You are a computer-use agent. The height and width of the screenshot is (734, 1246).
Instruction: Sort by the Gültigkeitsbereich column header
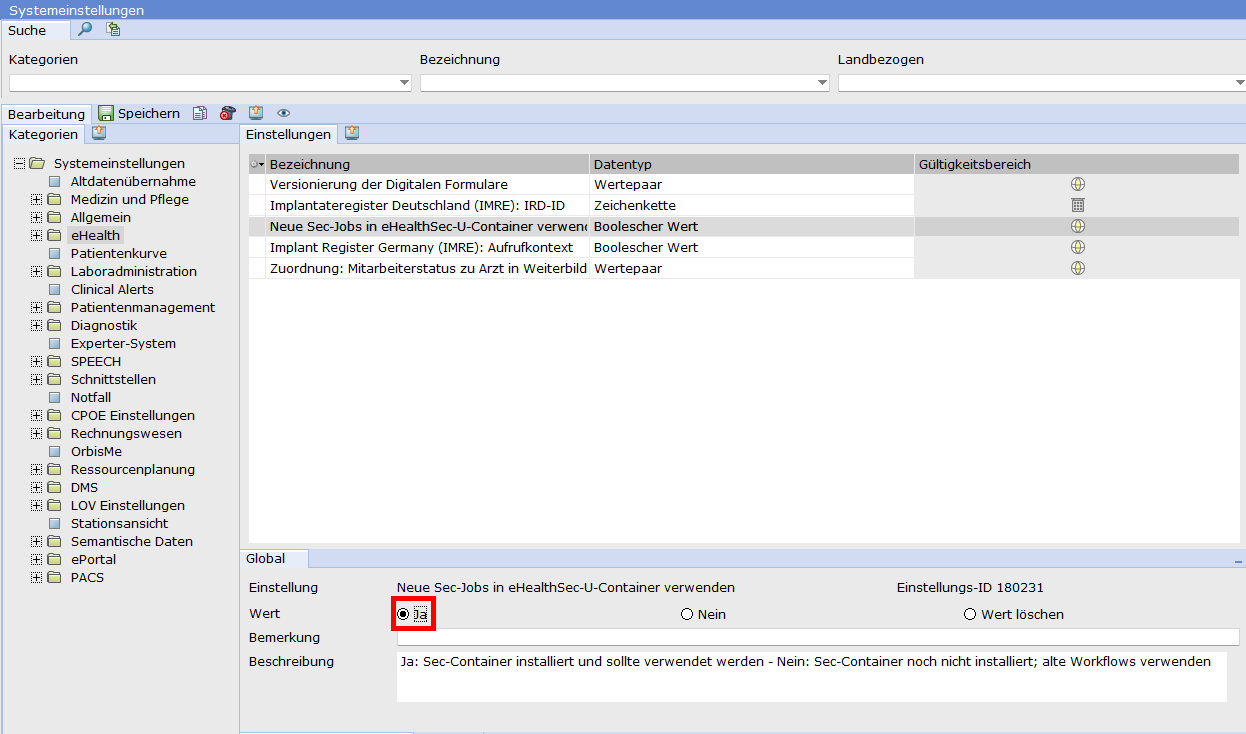coord(1076,164)
